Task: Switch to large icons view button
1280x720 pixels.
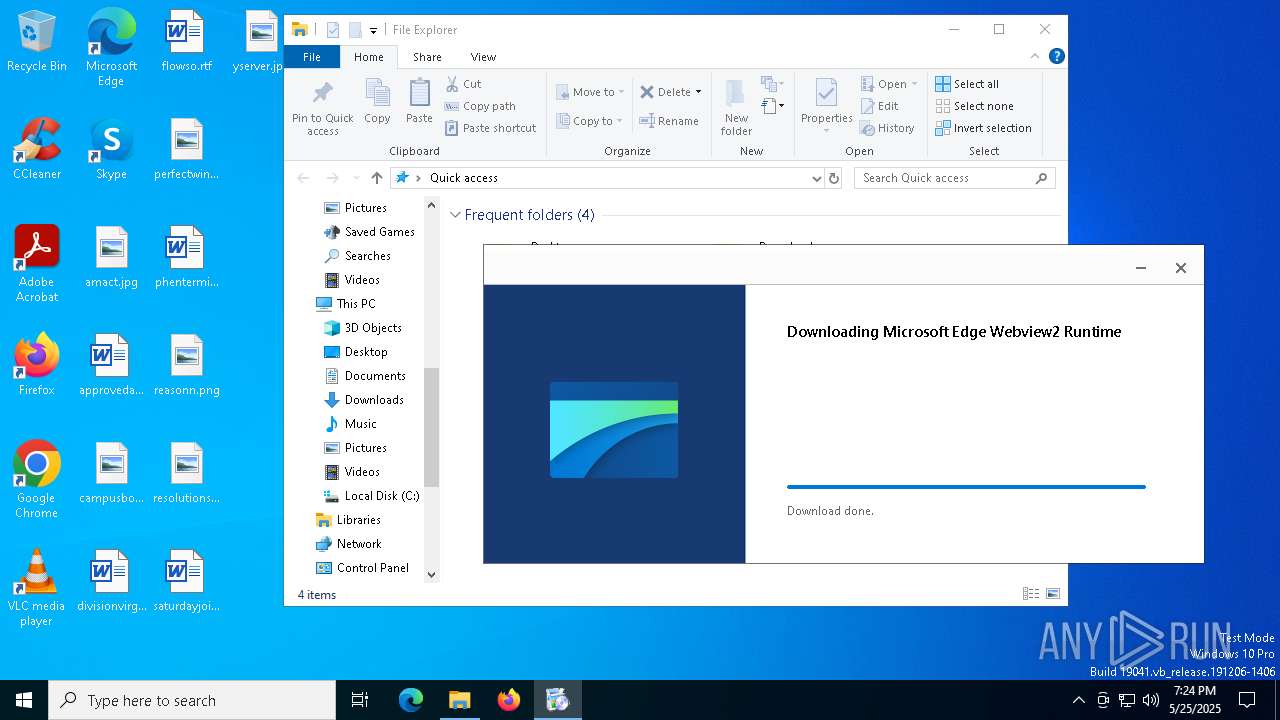Action: (x=1053, y=594)
